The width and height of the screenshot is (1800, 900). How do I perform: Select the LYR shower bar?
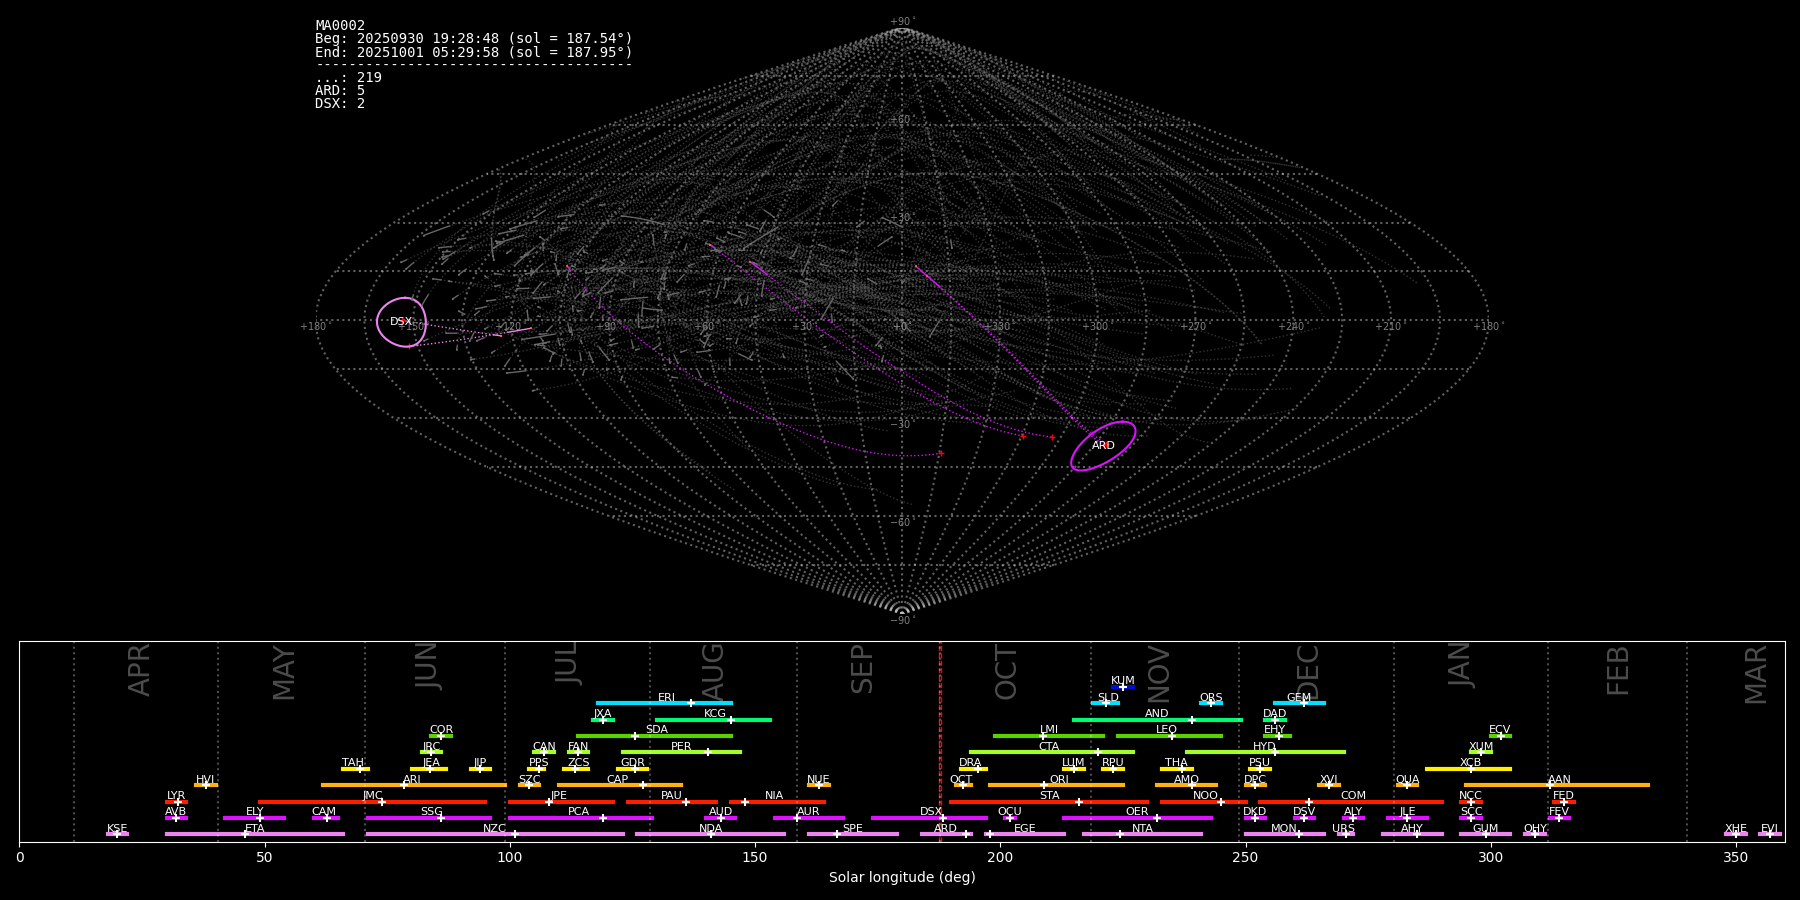point(176,802)
